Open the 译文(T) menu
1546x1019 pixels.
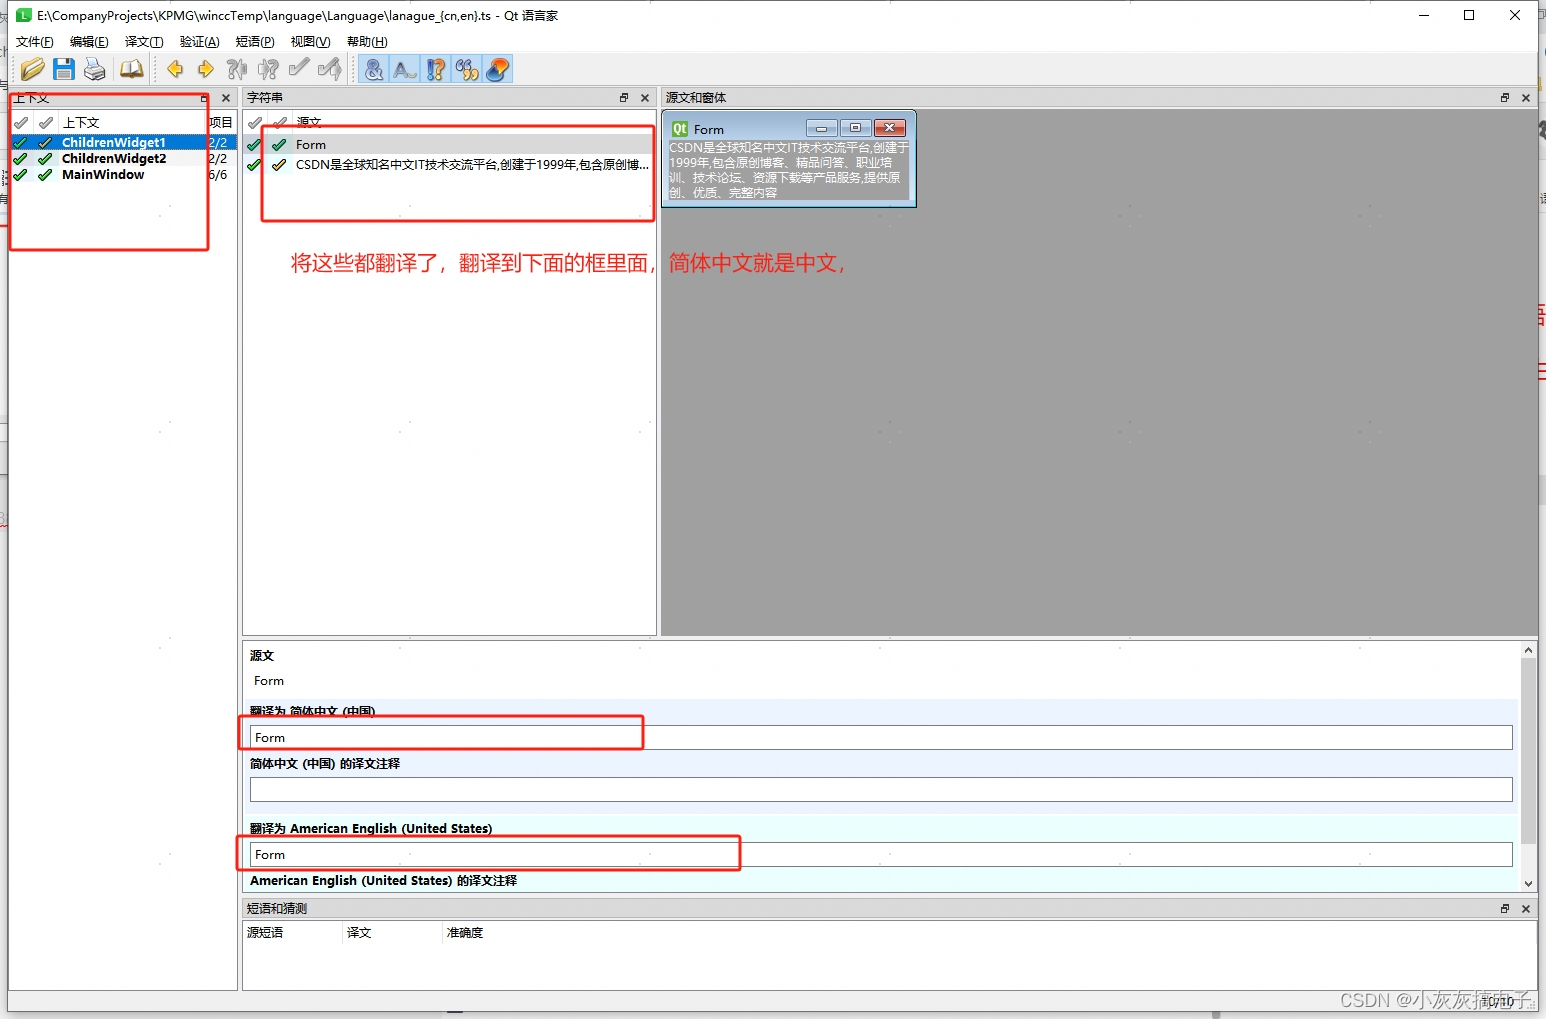[x=144, y=42]
